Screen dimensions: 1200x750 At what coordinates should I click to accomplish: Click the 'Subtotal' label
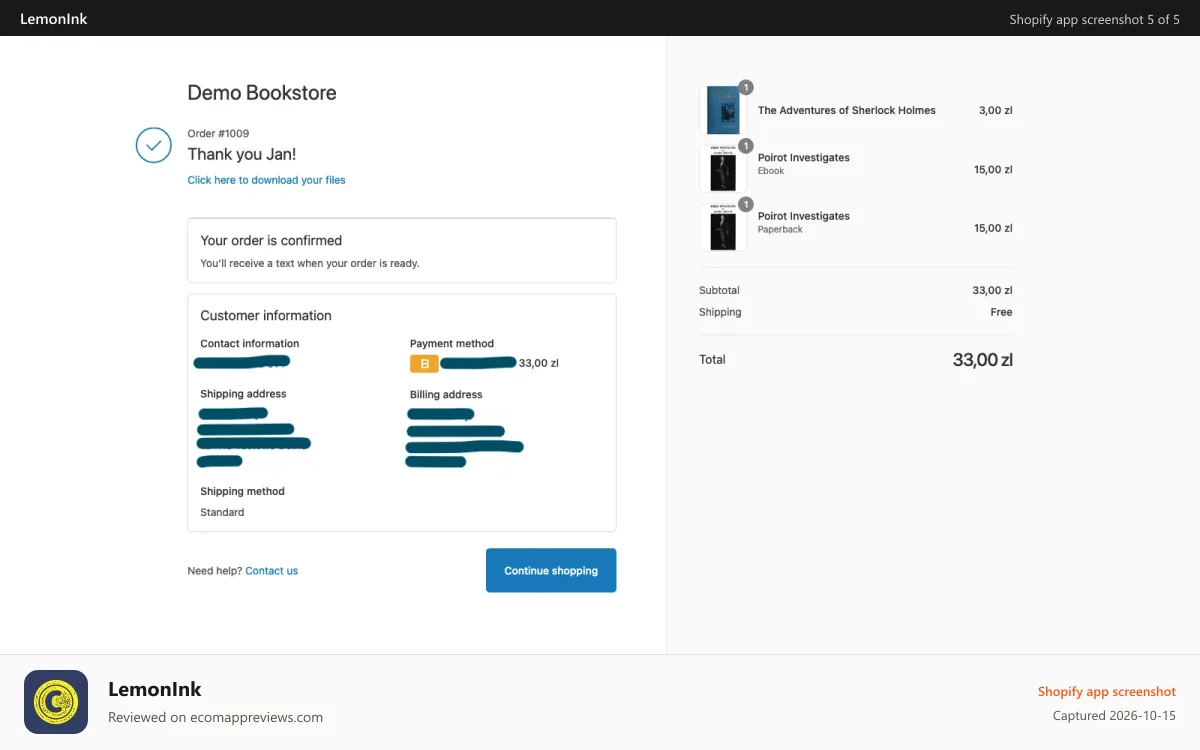click(x=719, y=290)
